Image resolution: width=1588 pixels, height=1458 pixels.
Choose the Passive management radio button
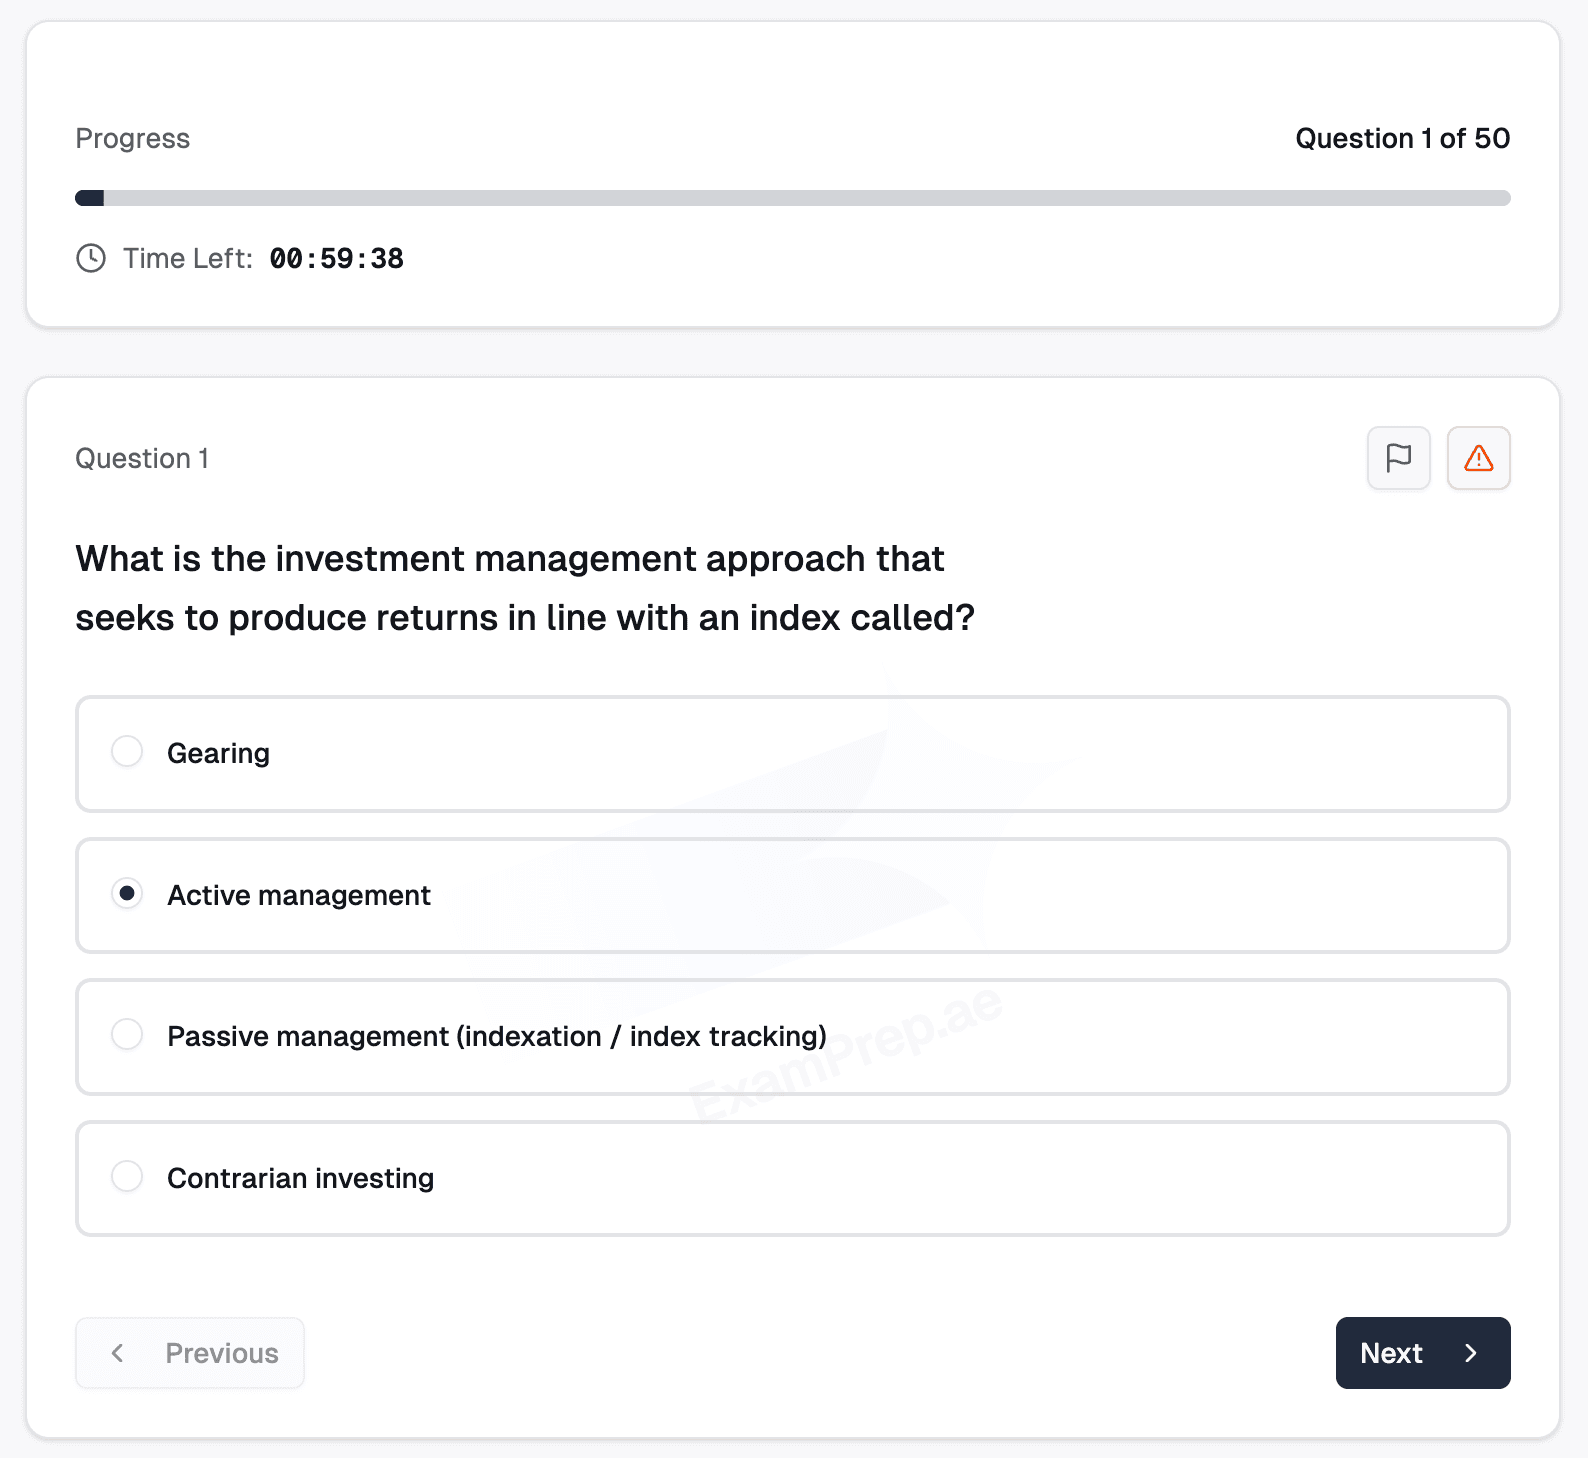point(127,1035)
